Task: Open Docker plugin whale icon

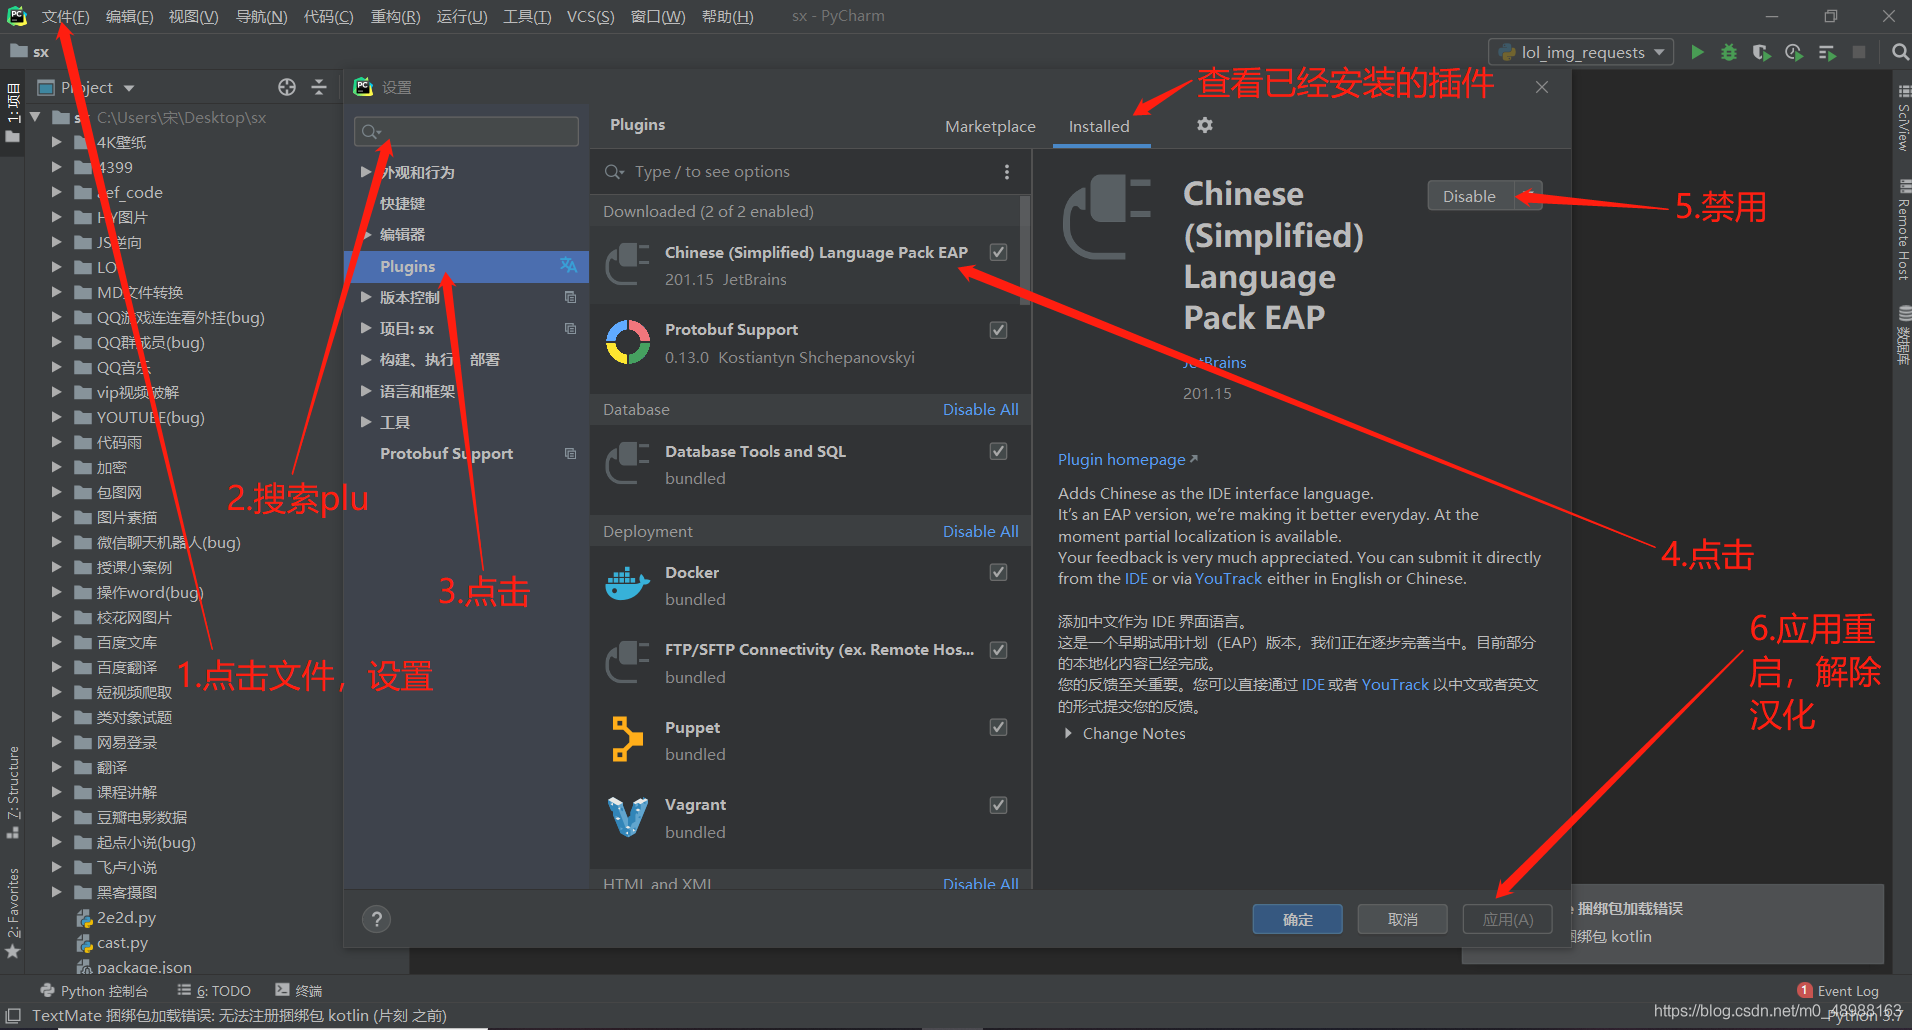Action: click(x=628, y=585)
